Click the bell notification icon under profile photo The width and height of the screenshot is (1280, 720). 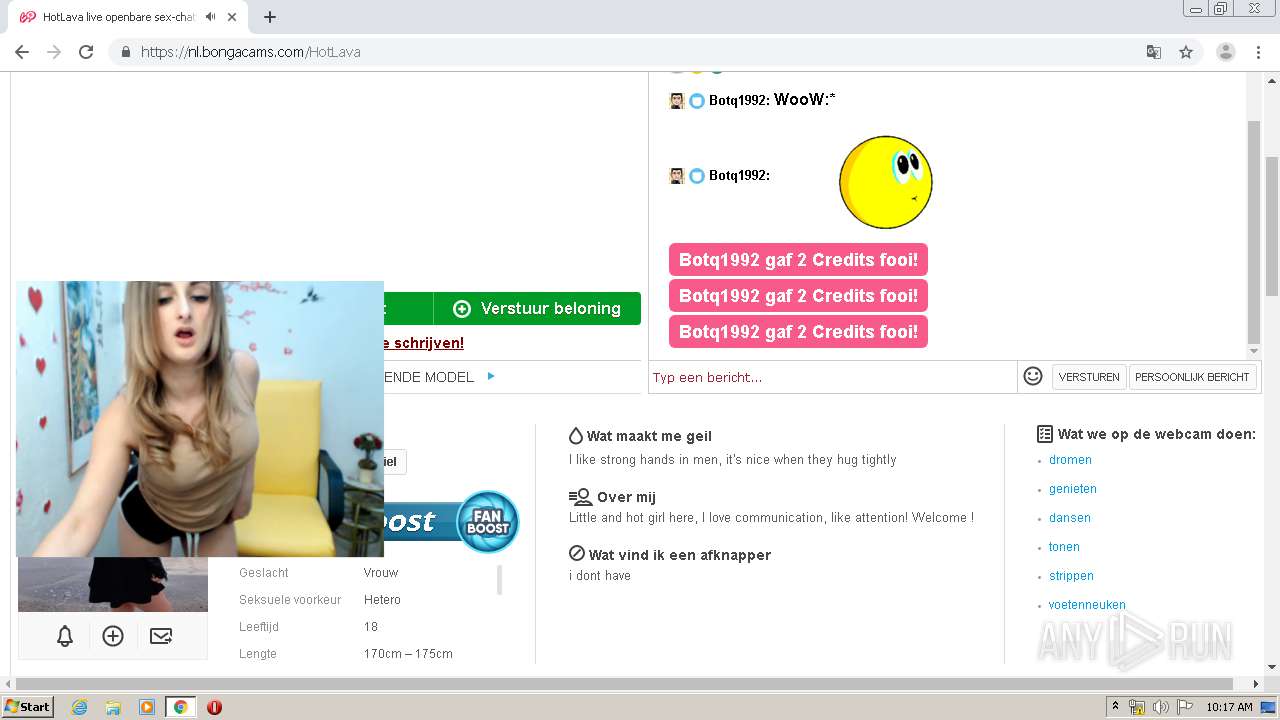coord(65,636)
